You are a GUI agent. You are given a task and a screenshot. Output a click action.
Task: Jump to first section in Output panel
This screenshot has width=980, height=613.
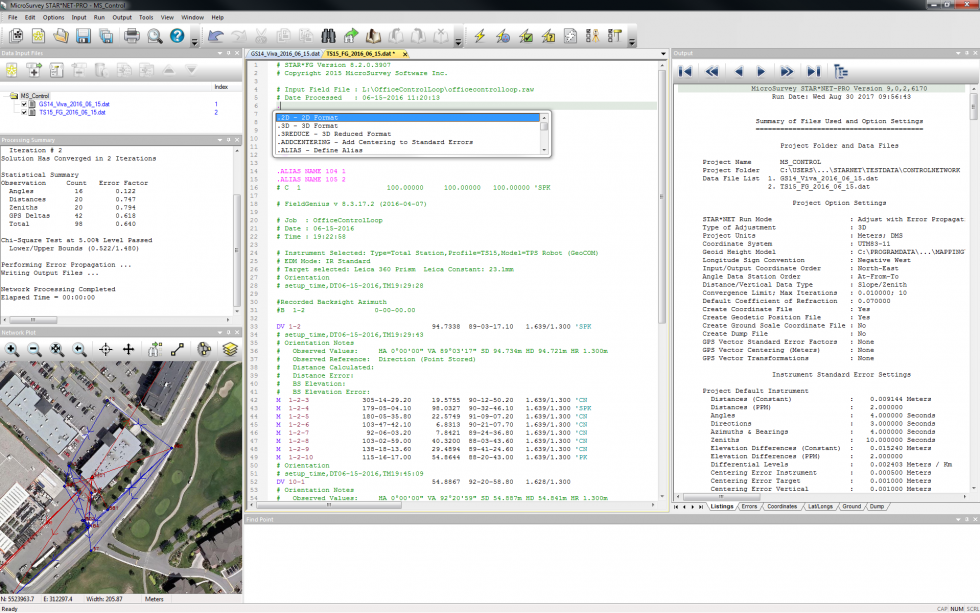[685, 71]
